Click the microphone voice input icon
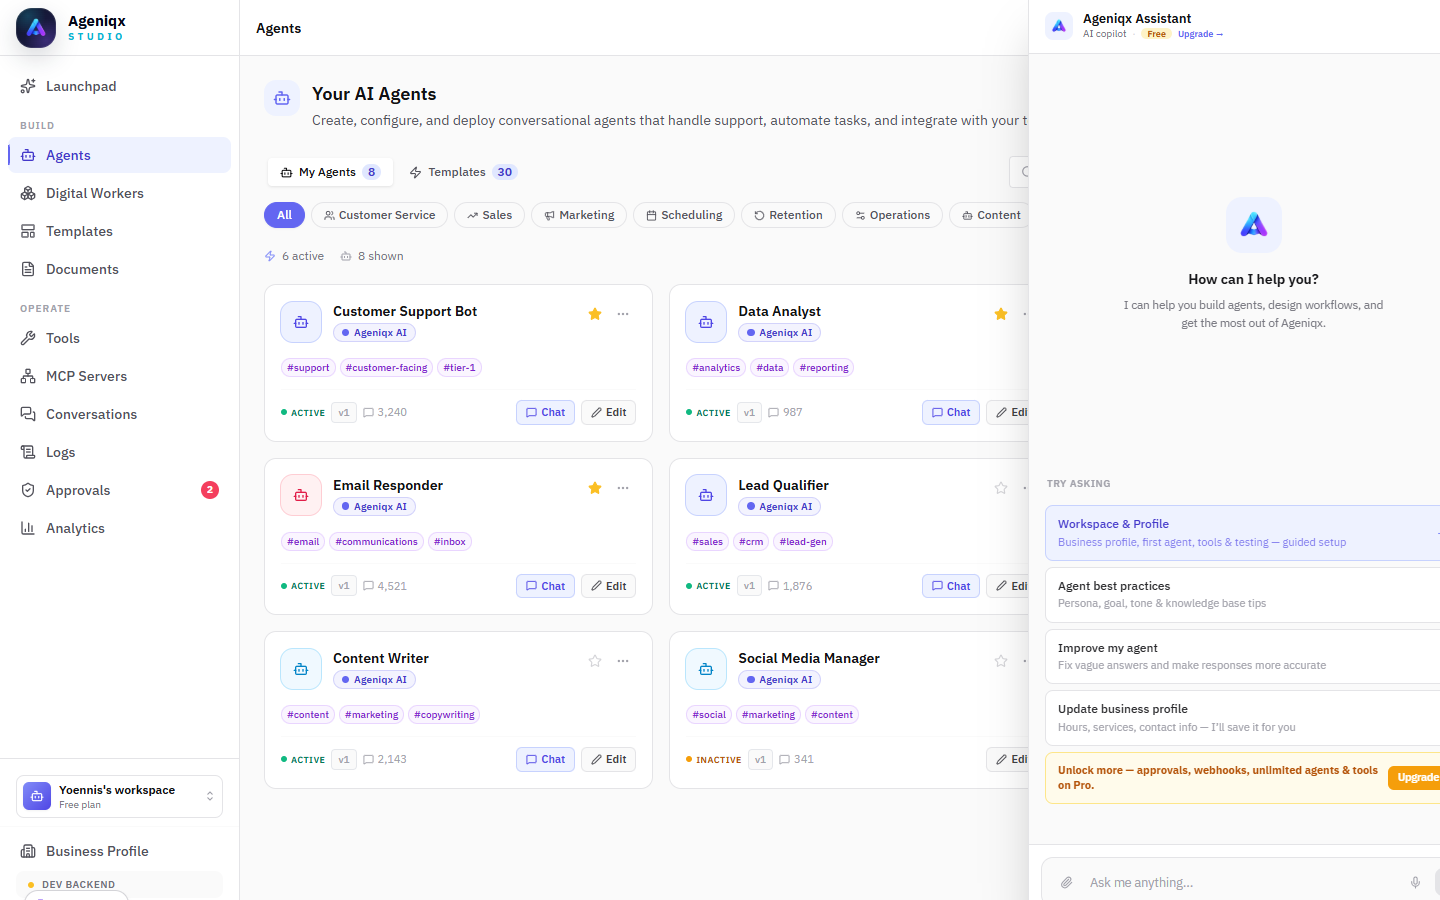The width and height of the screenshot is (1440, 900). (1415, 883)
